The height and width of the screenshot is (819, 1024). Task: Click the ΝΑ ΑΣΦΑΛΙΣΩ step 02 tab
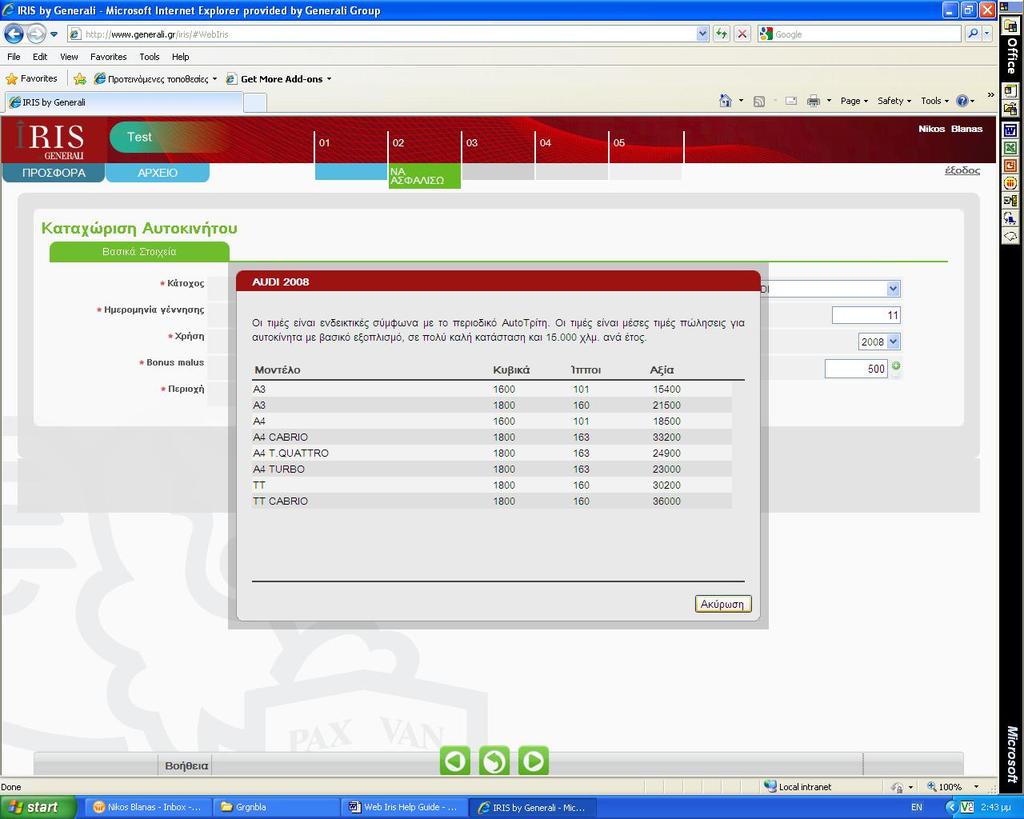[424, 175]
